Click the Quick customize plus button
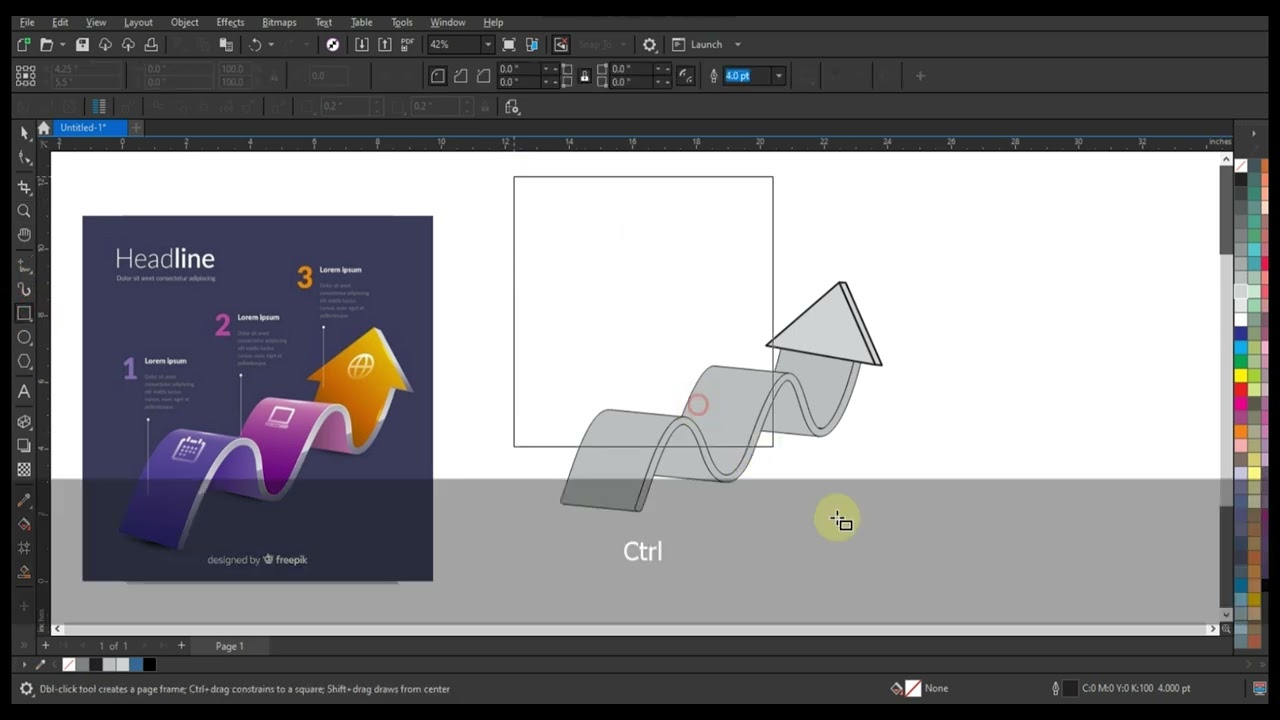 click(x=920, y=76)
